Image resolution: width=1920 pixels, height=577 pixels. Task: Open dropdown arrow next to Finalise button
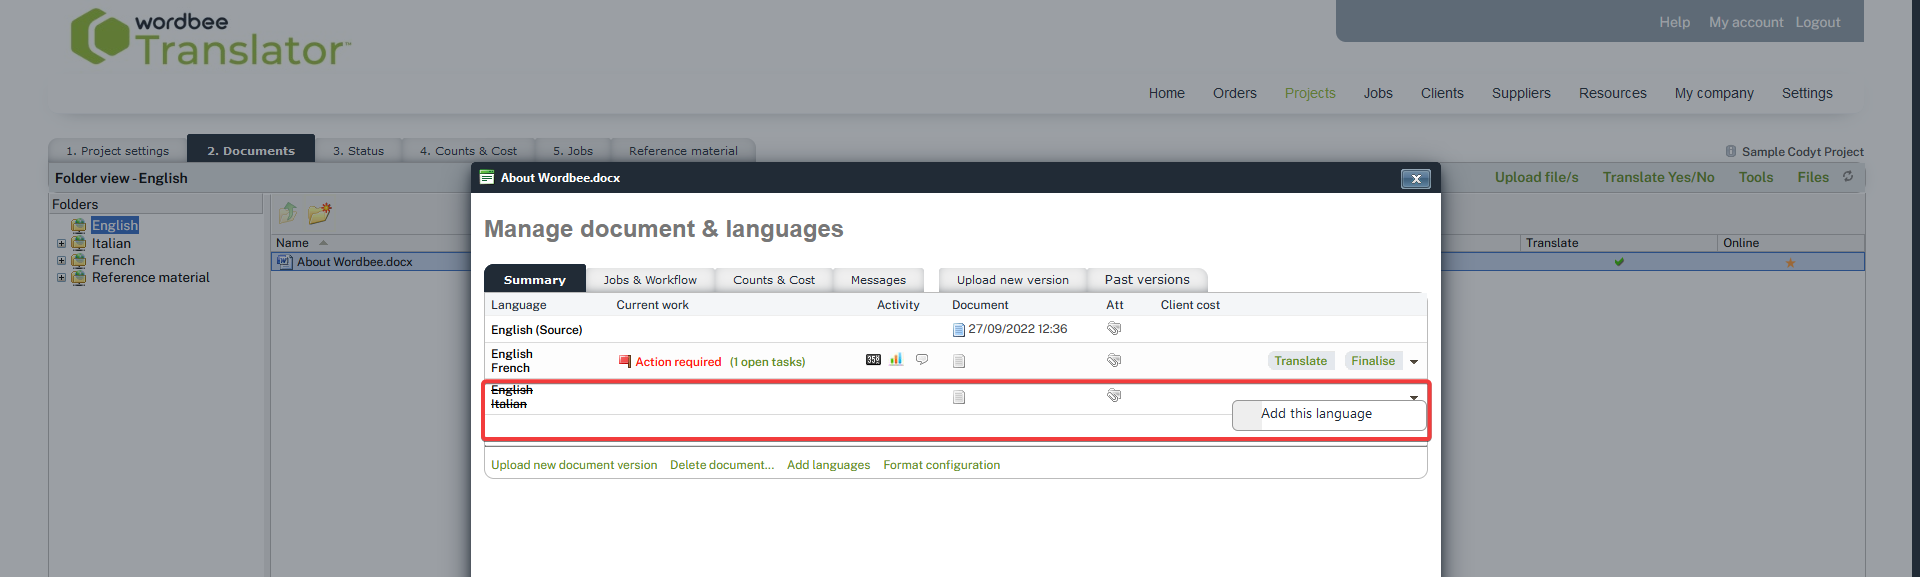(x=1414, y=362)
